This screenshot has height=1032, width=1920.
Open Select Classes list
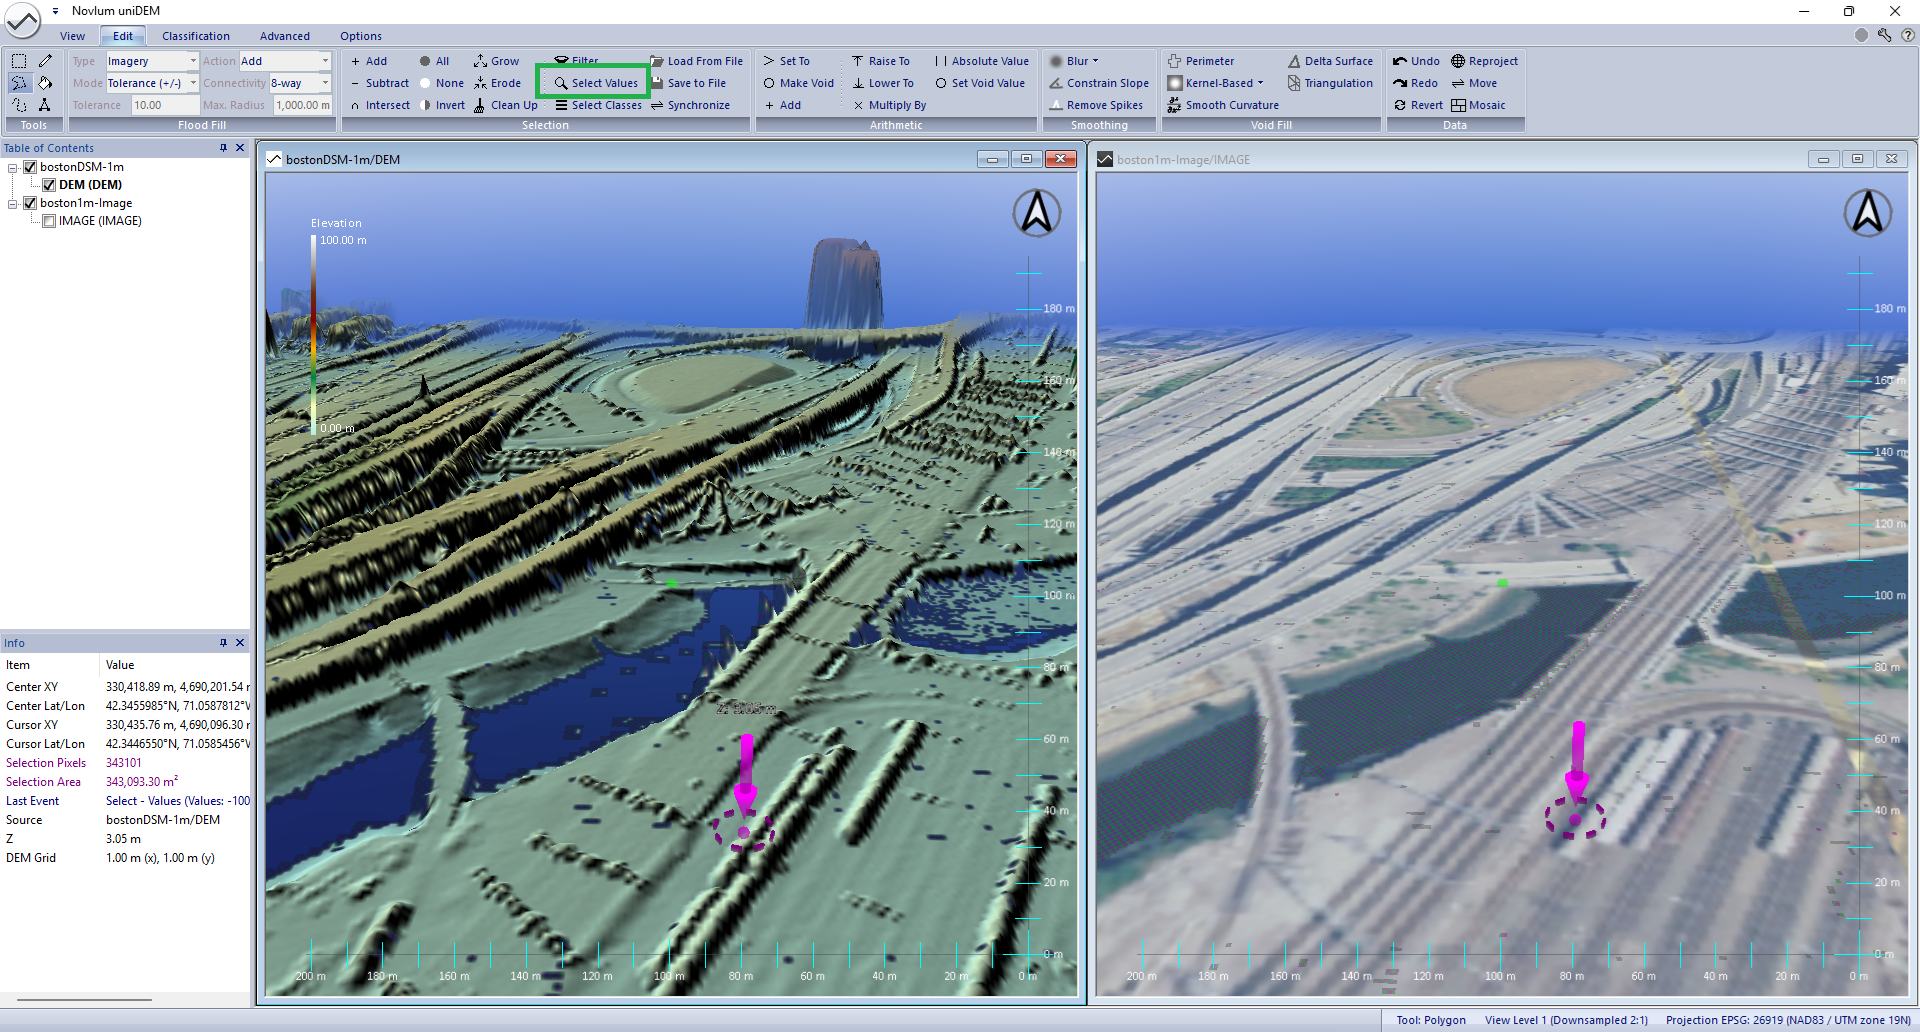pyautogui.click(x=598, y=105)
